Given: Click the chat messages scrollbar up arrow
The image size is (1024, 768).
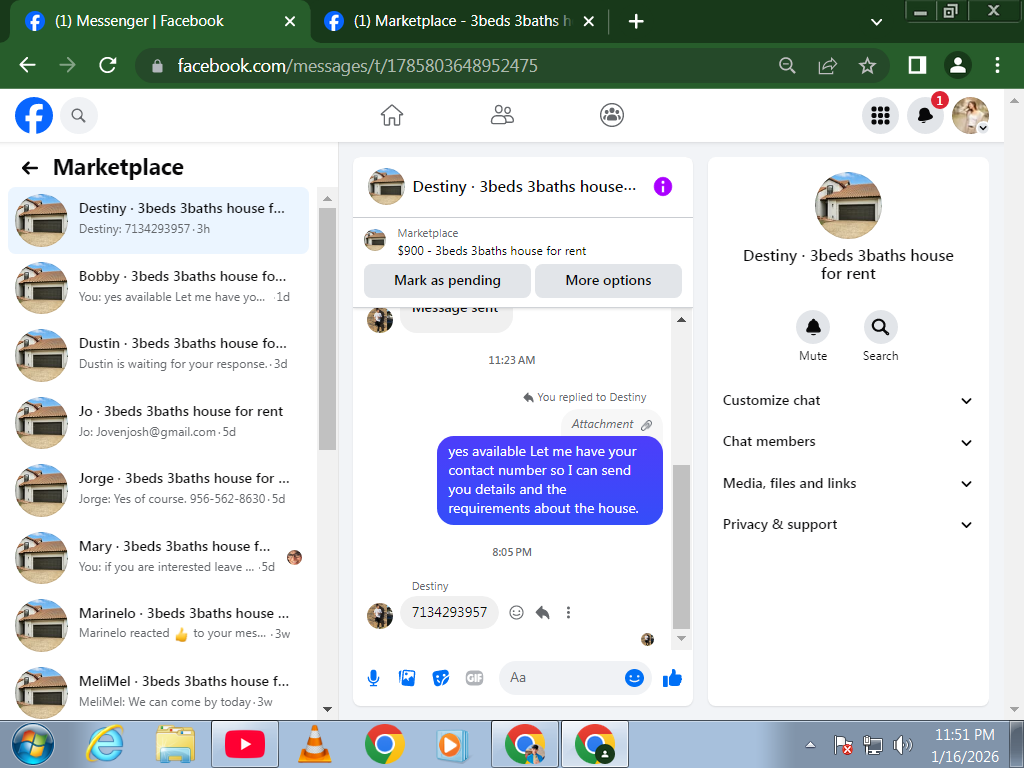Looking at the screenshot, I should [x=681, y=320].
